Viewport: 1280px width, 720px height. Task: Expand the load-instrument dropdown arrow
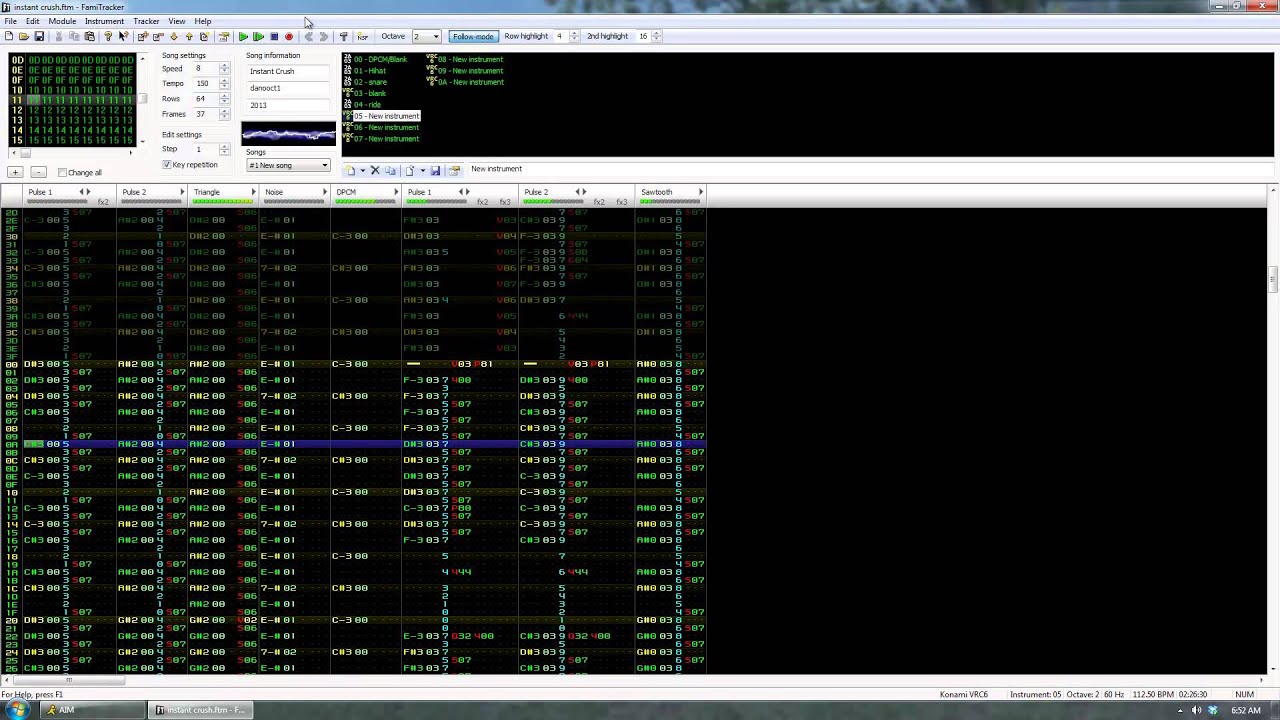tap(422, 170)
